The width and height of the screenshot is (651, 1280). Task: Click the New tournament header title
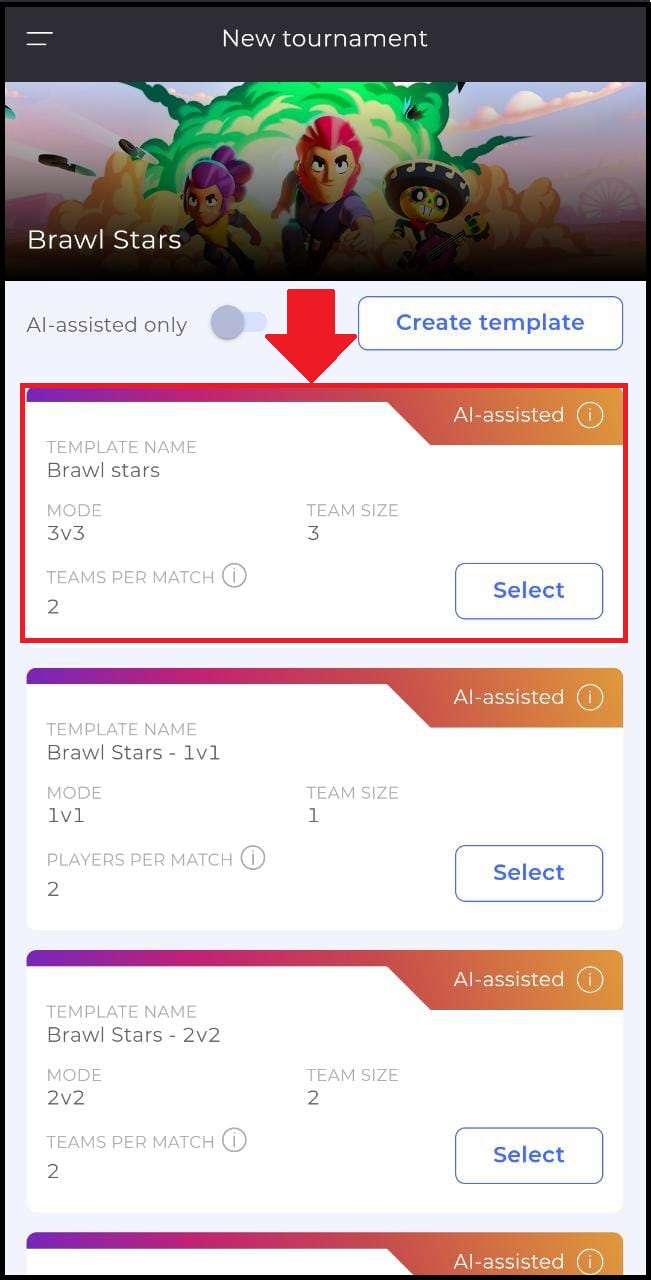point(325,39)
